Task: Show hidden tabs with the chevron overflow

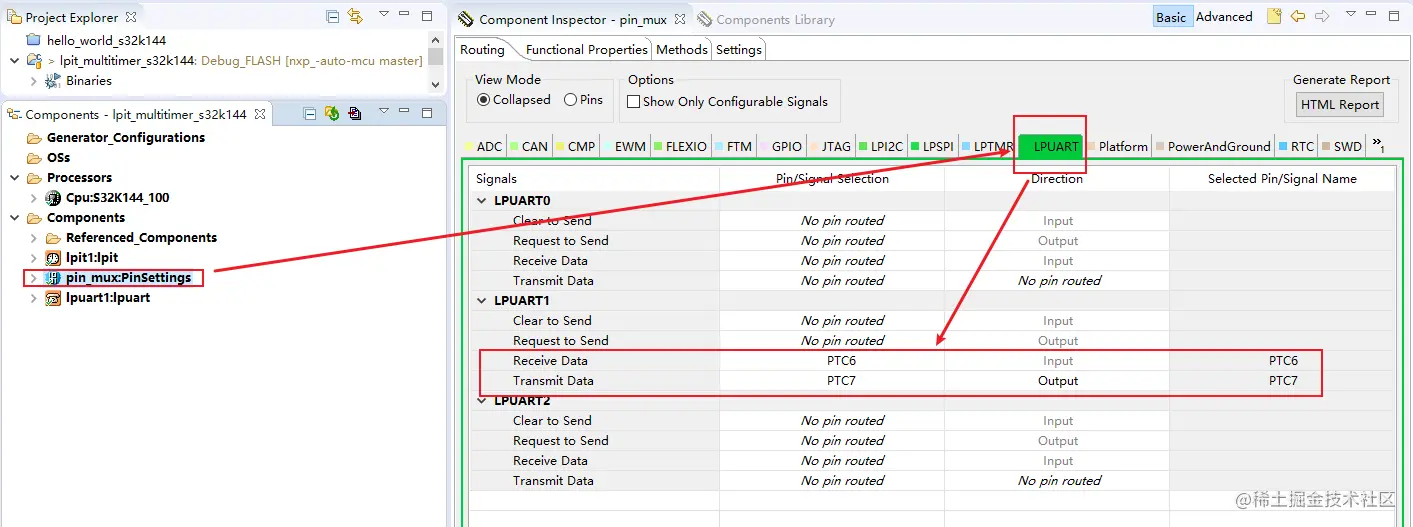Action: point(1378,145)
